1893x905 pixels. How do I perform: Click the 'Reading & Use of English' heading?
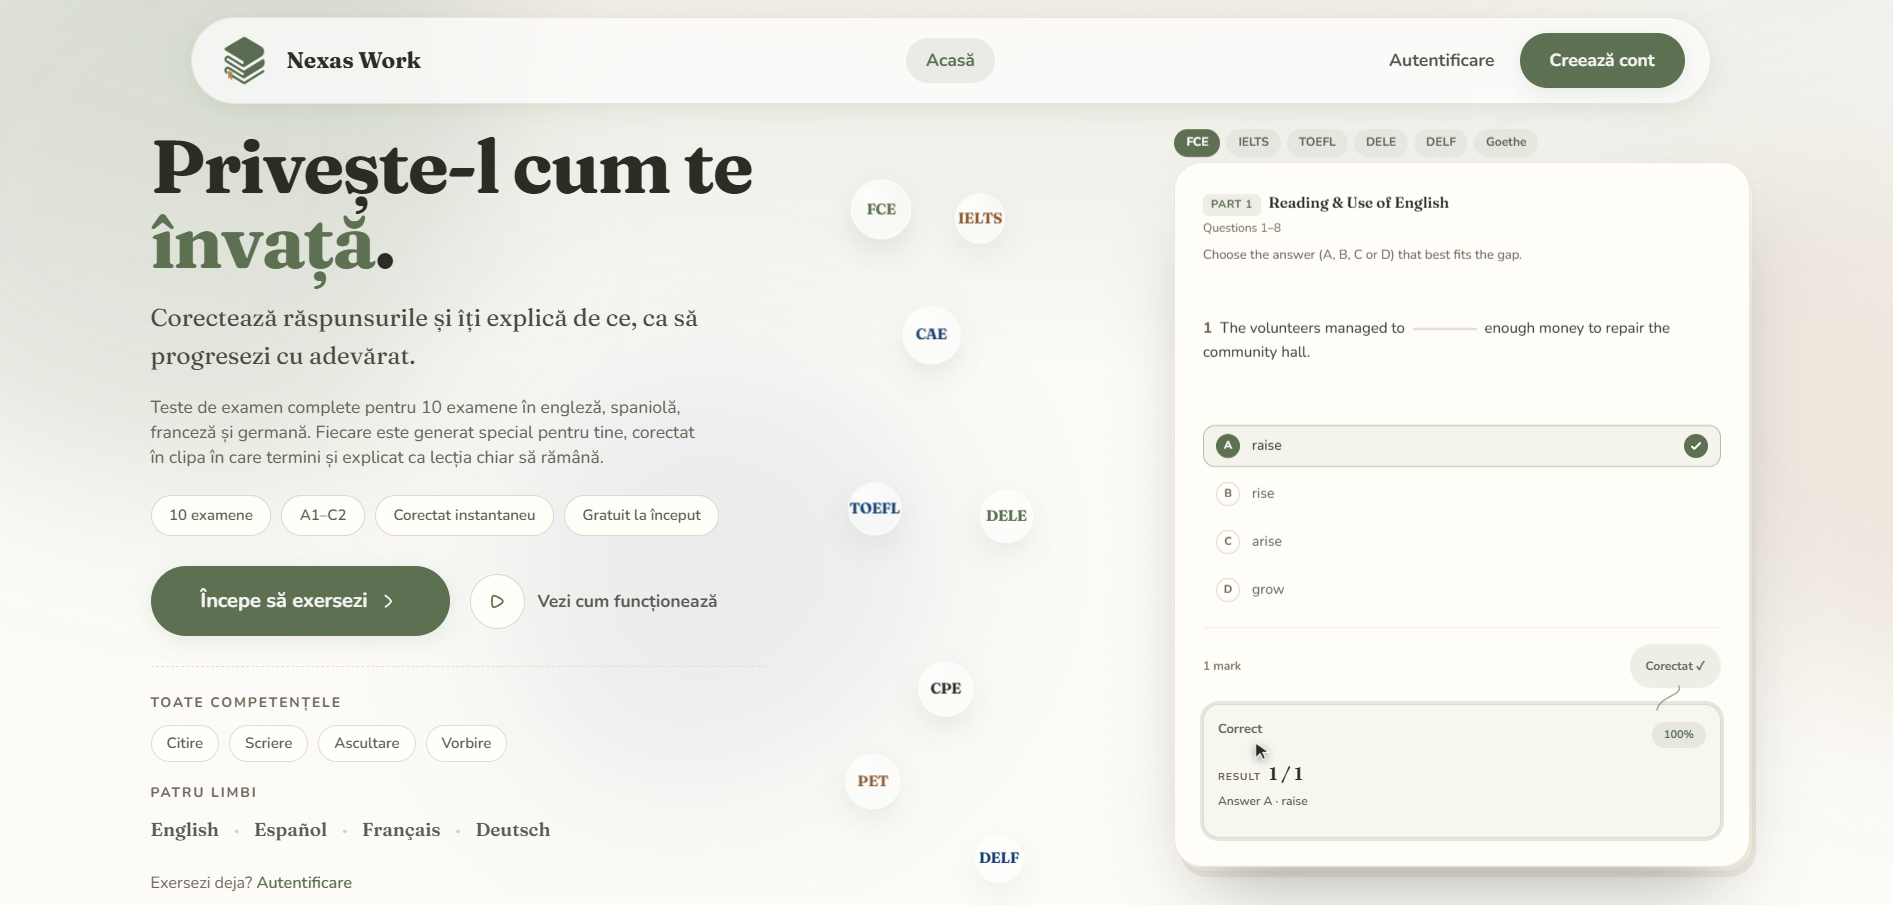point(1359,203)
